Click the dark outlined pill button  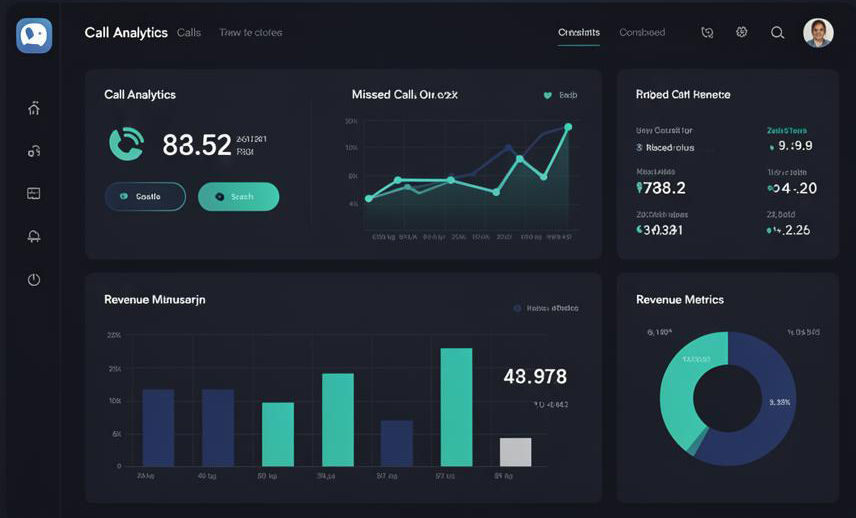(x=145, y=197)
